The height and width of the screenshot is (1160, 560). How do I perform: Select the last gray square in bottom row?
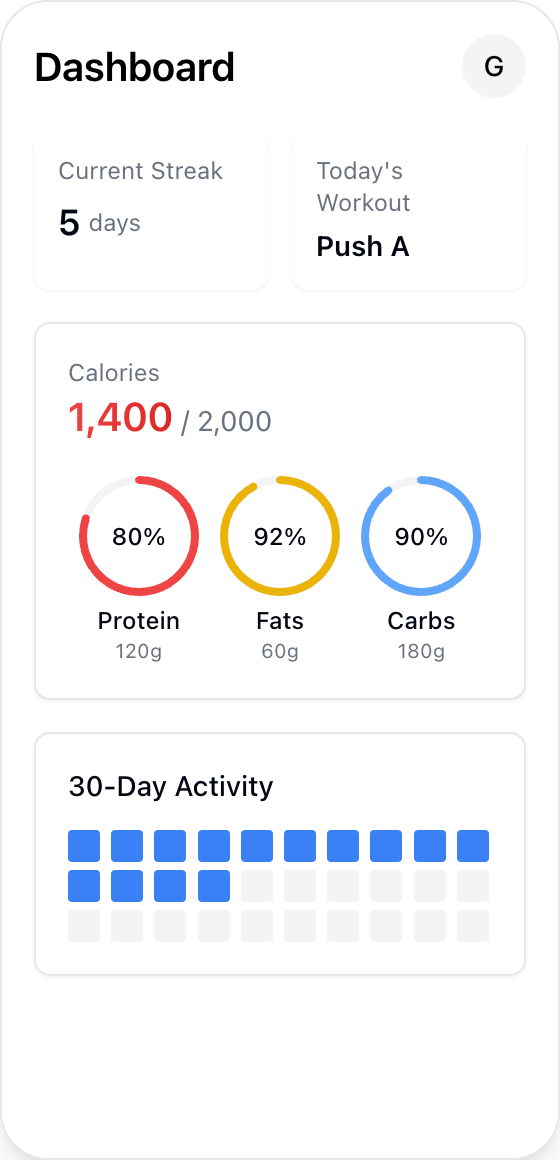(473, 925)
